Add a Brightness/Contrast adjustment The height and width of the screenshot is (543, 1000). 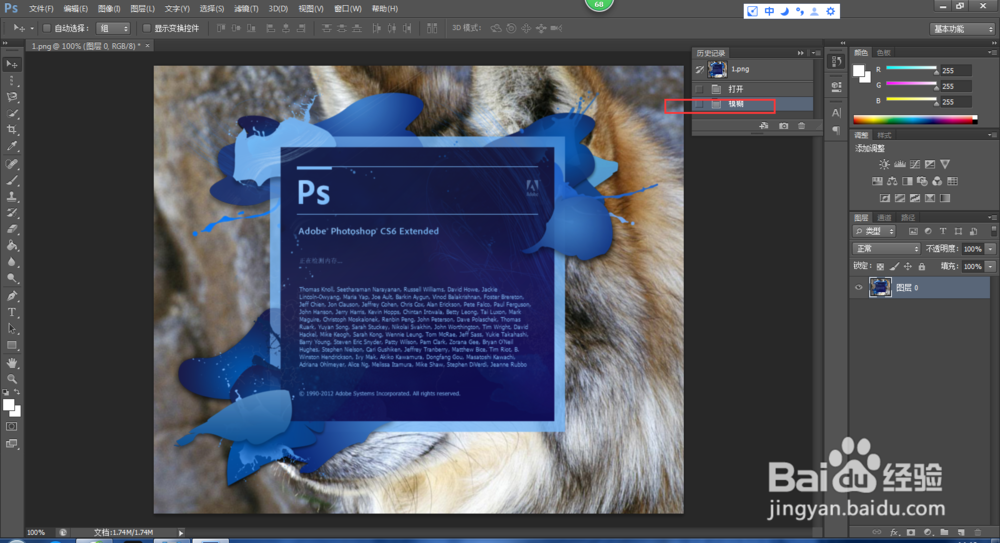885,165
